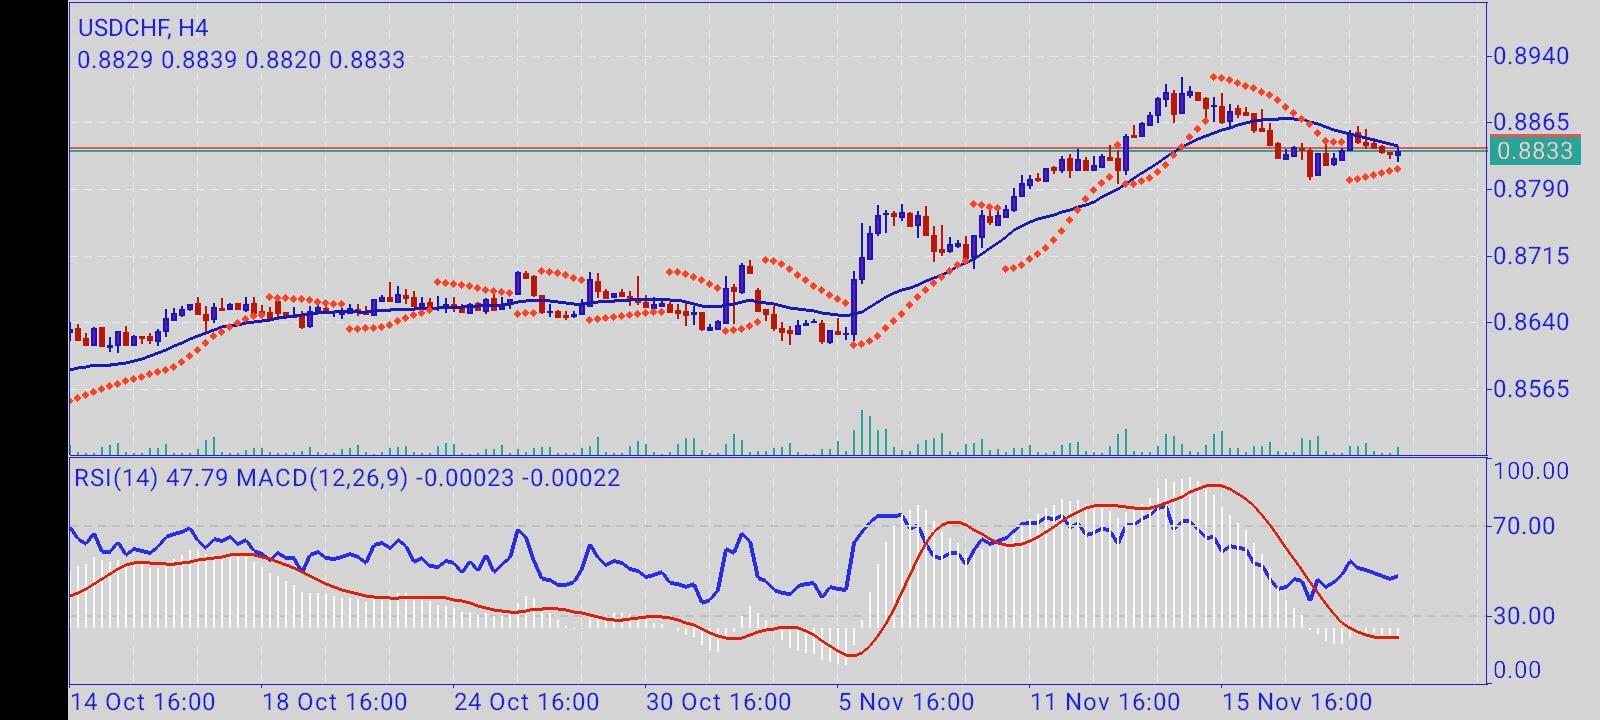1600x720 pixels.
Task: Select the MACD(12,26,9) indicator label
Action: (322, 478)
